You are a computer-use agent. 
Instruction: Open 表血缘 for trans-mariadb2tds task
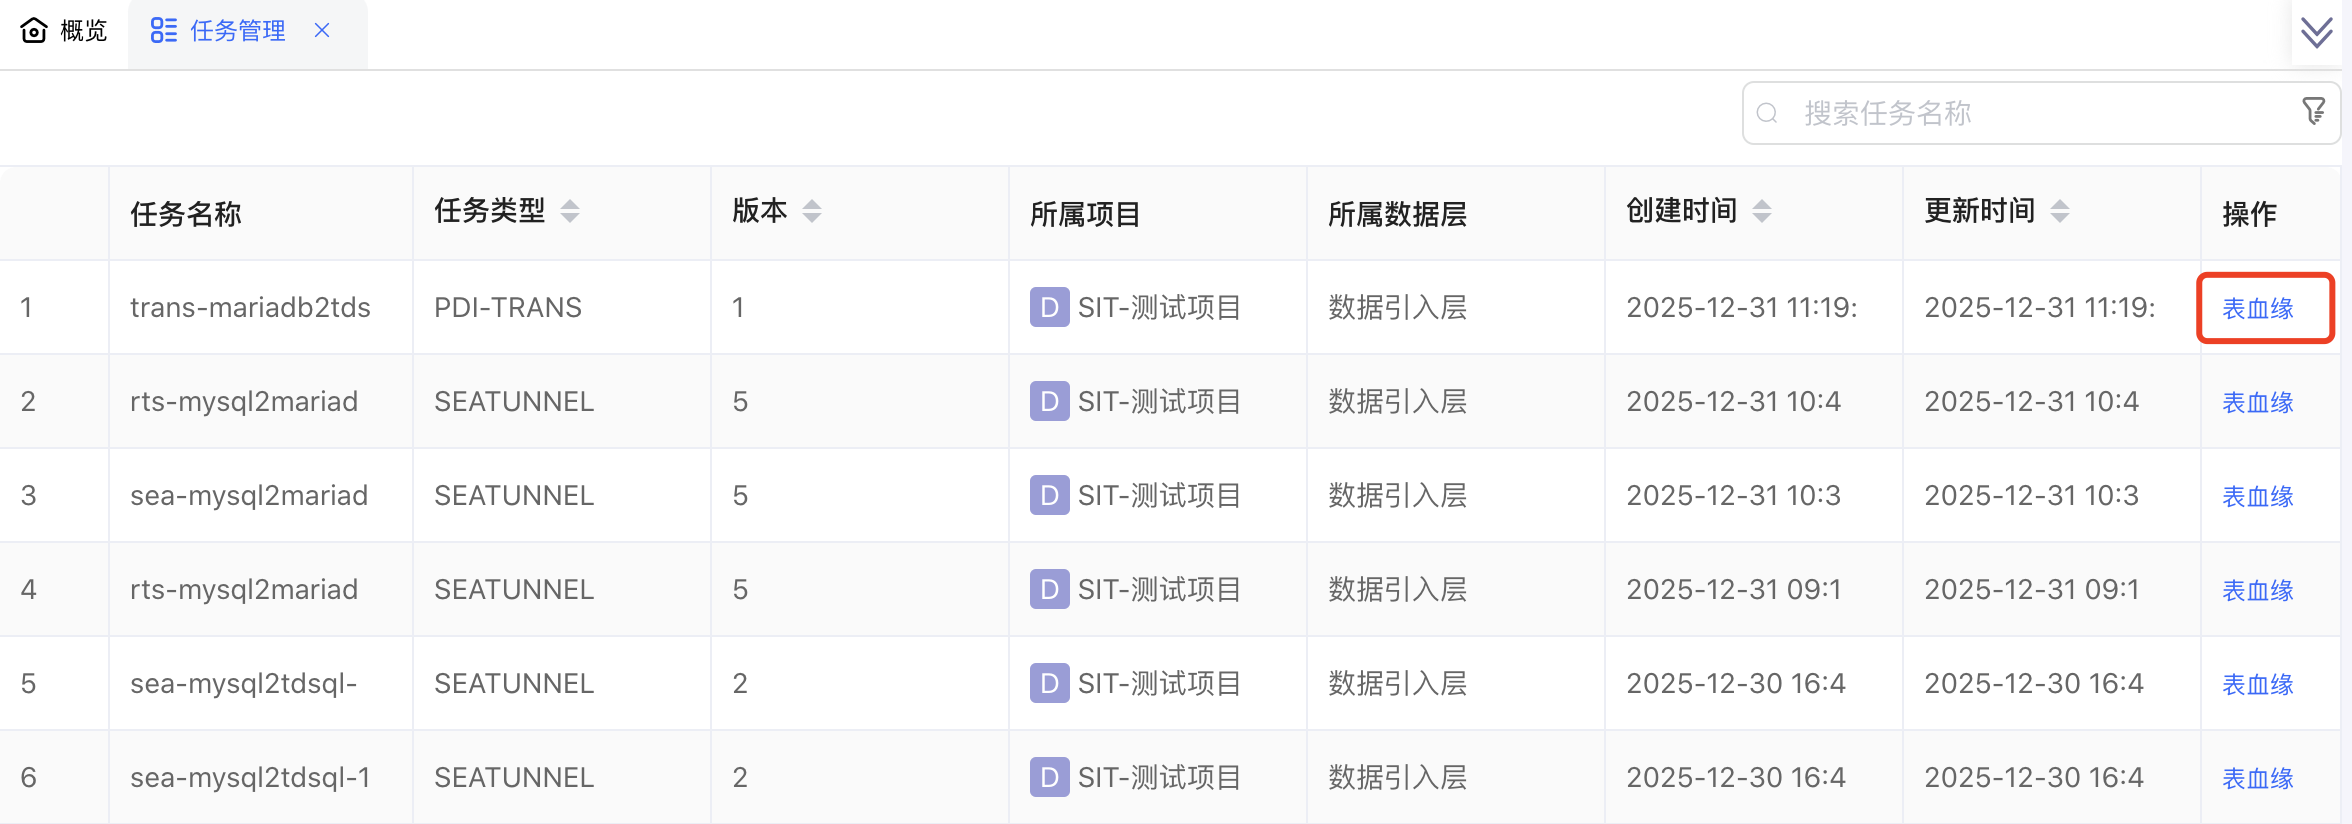click(x=2257, y=309)
